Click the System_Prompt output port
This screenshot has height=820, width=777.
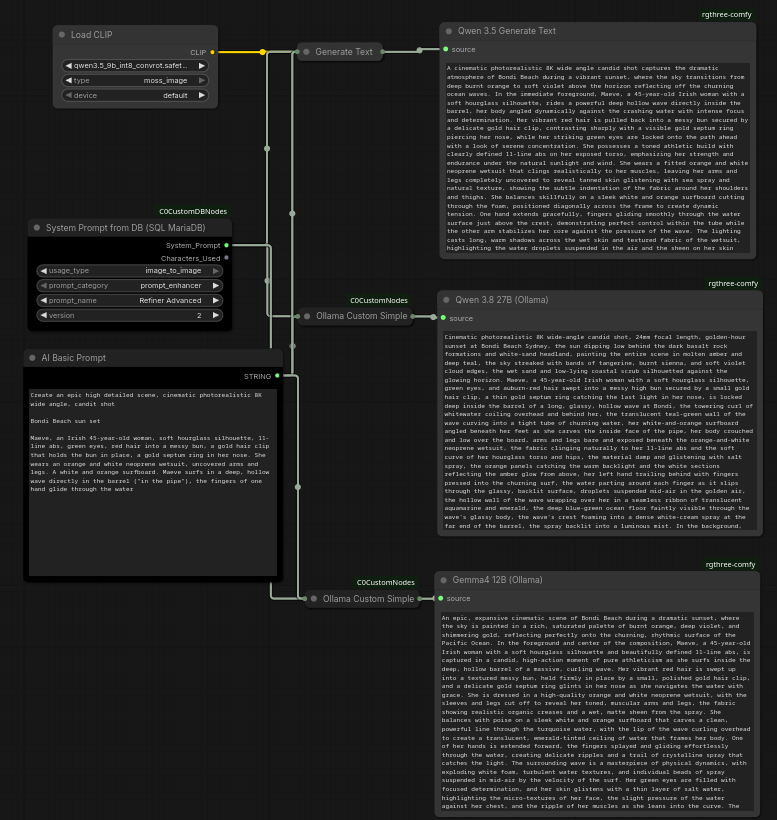point(226,245)
